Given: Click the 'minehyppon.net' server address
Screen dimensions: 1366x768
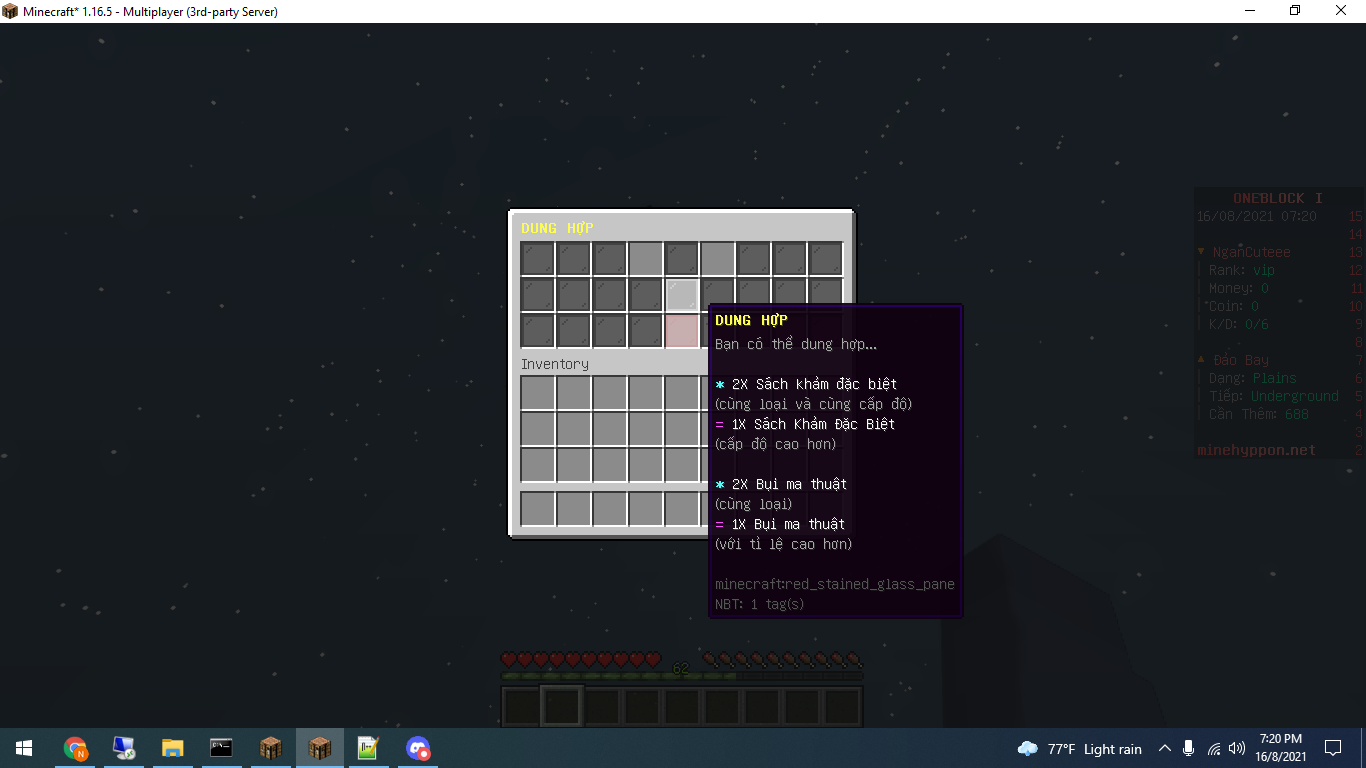Looking at the screenshot, I should 1256,450.
